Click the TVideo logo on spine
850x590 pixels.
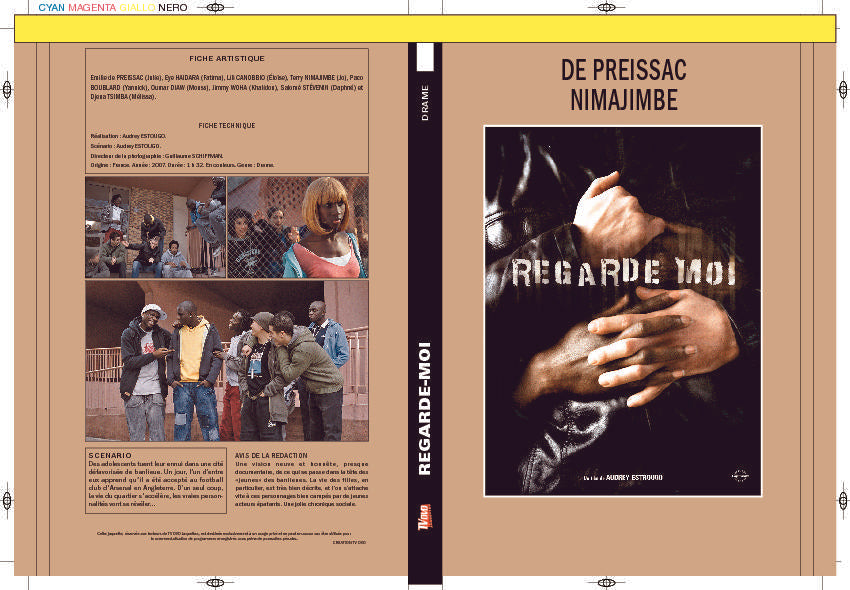pyautogui.click(x=425, y=517)
